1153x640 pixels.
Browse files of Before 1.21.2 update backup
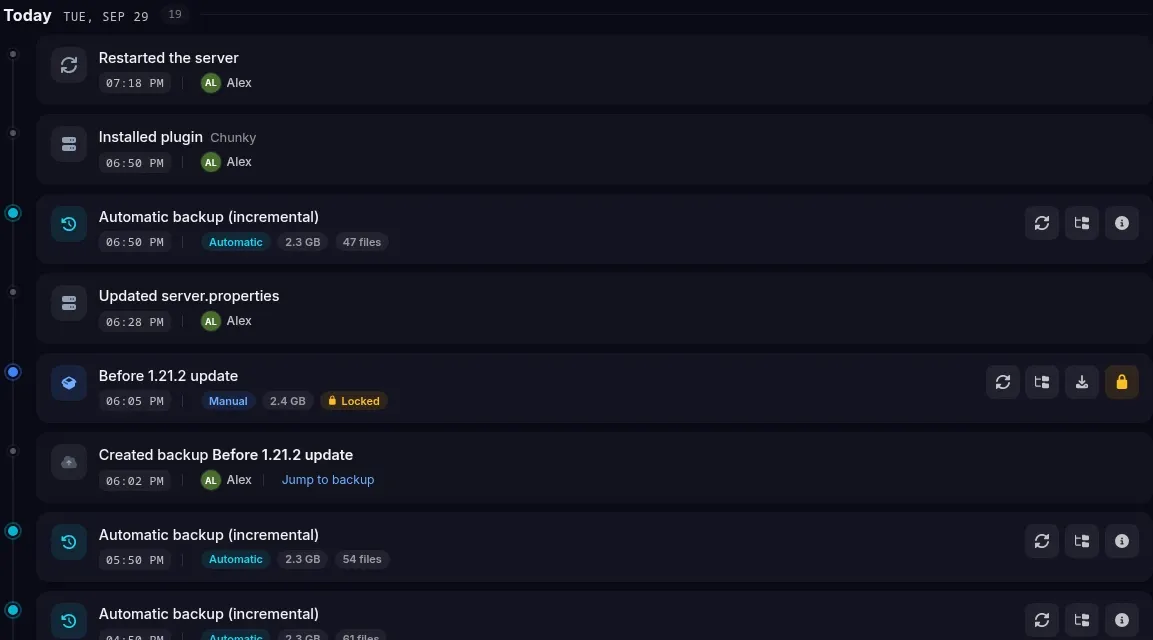pos(1042,382)
